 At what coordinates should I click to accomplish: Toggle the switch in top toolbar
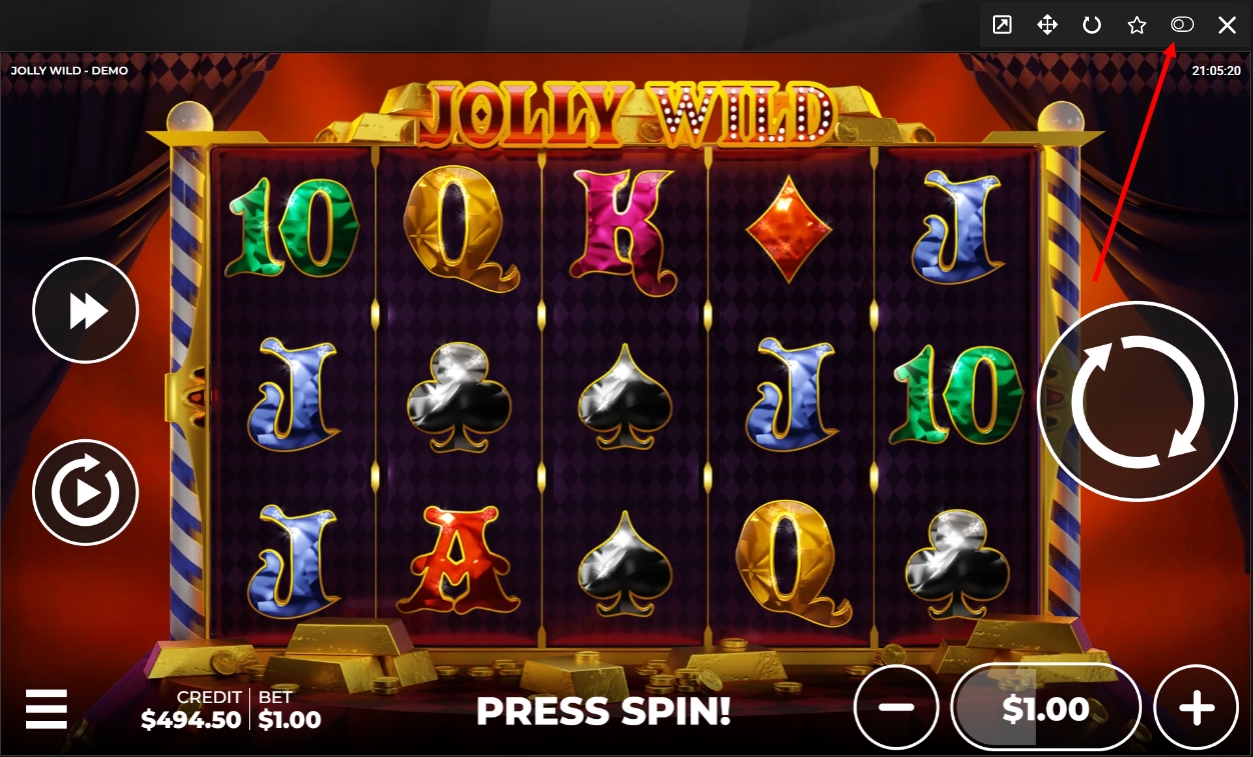pos(1182,25)
